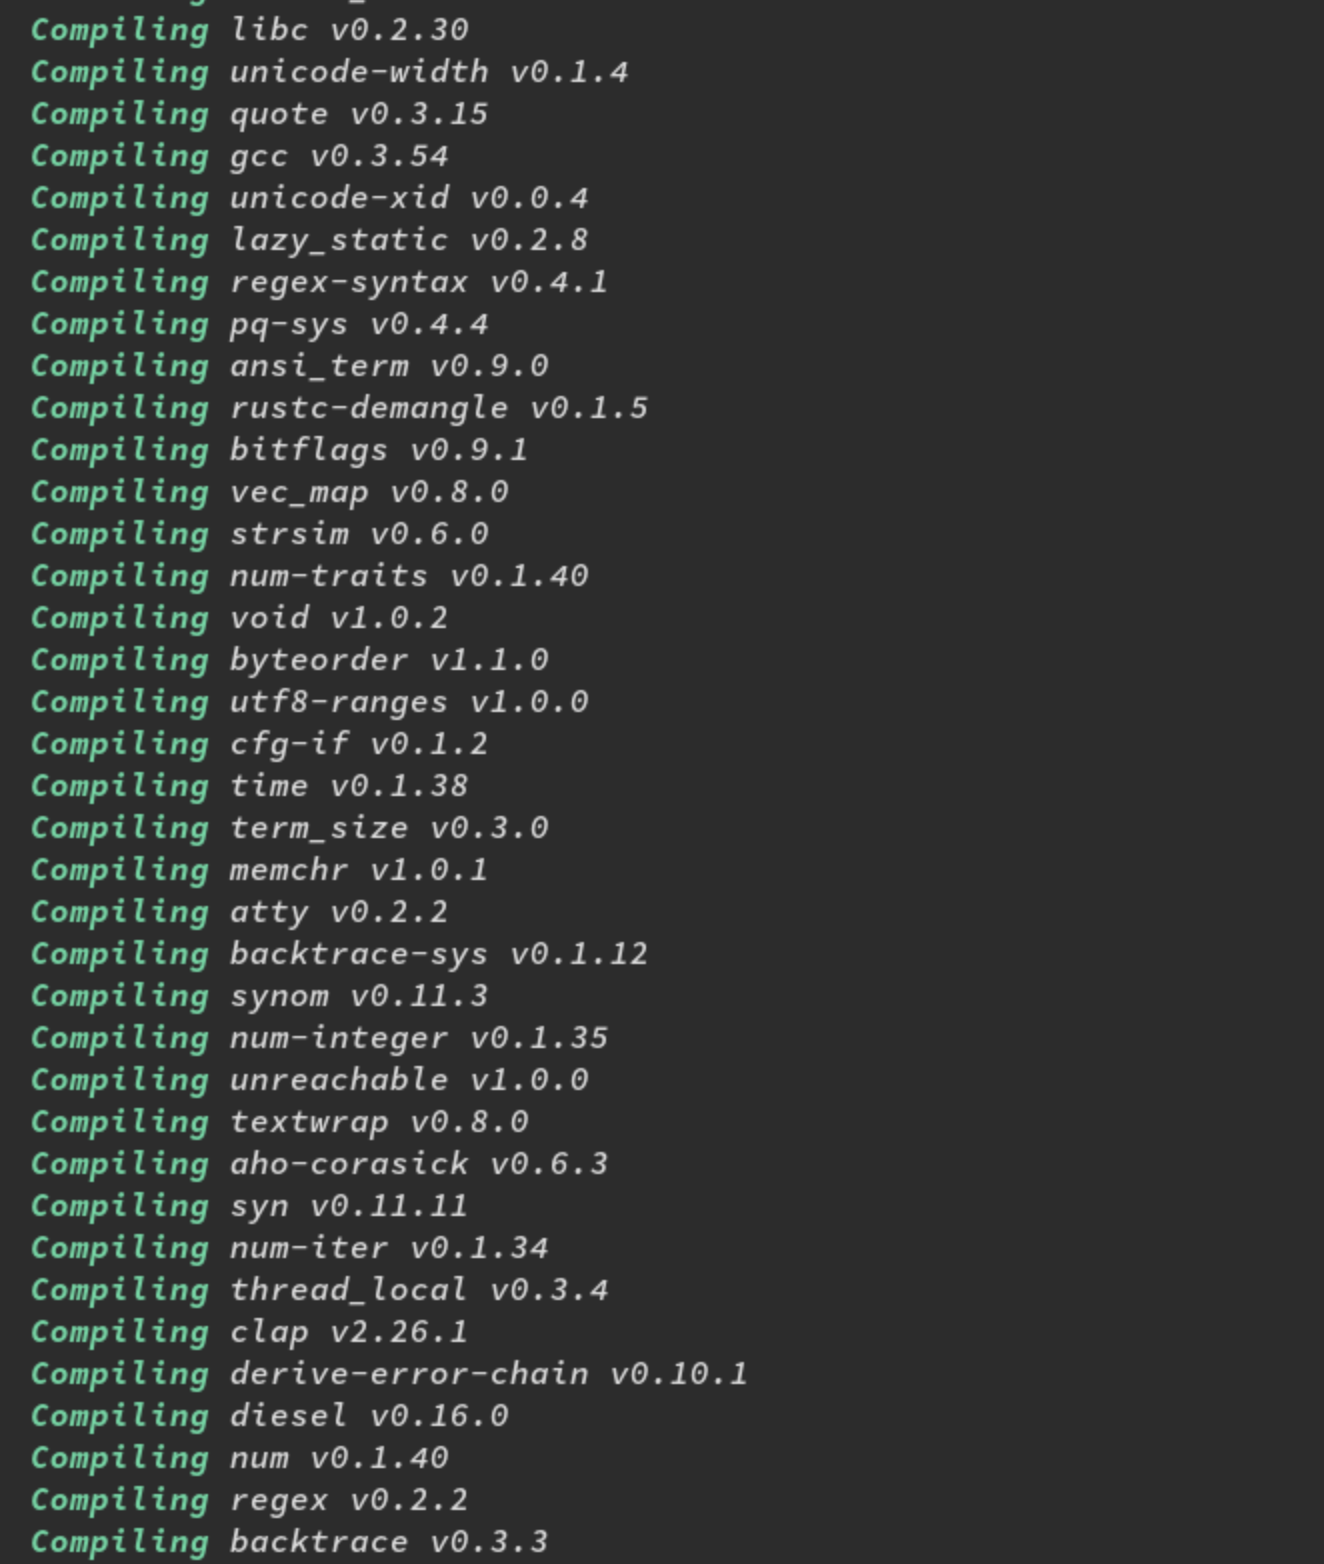Click rustc-demangle v0.1.5 in the output
The image size is (1324, 1564).
click(439, 407)
